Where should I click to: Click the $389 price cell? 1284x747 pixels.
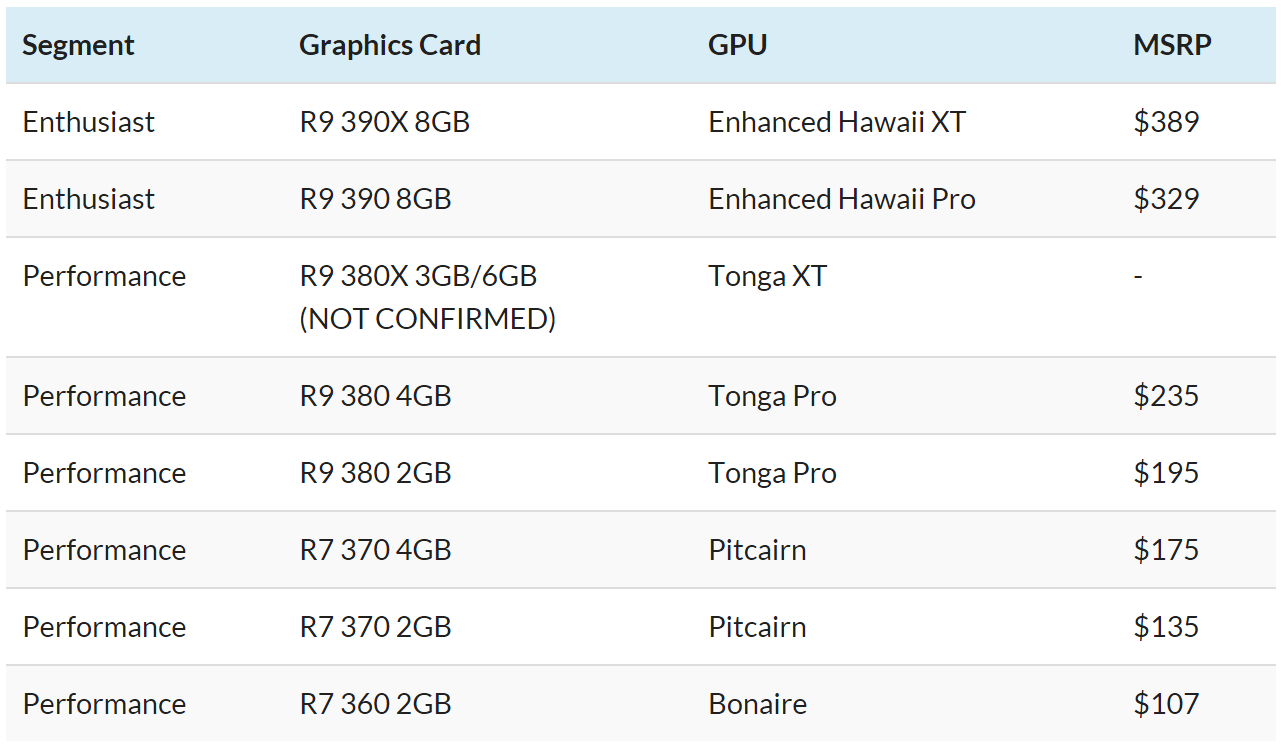(x=1166, y=122)
